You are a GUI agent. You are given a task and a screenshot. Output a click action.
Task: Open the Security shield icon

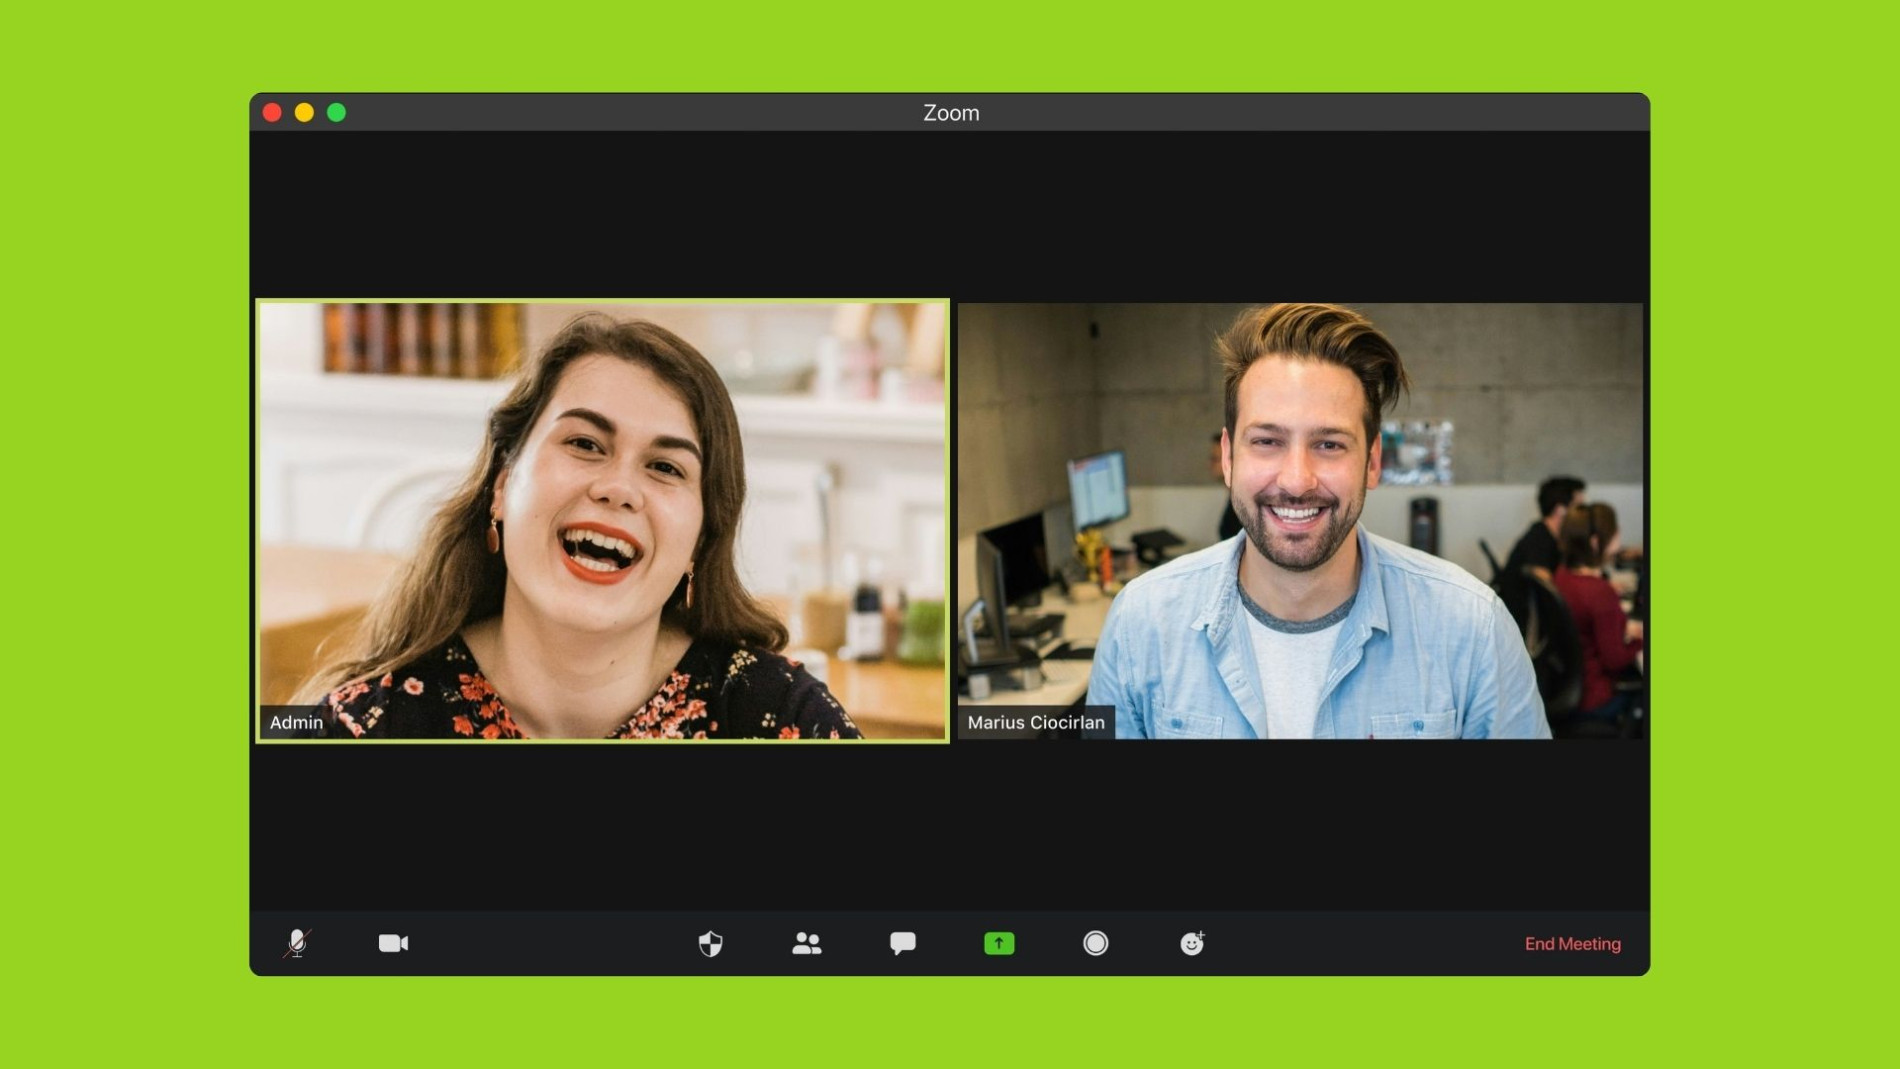point(710,943)
